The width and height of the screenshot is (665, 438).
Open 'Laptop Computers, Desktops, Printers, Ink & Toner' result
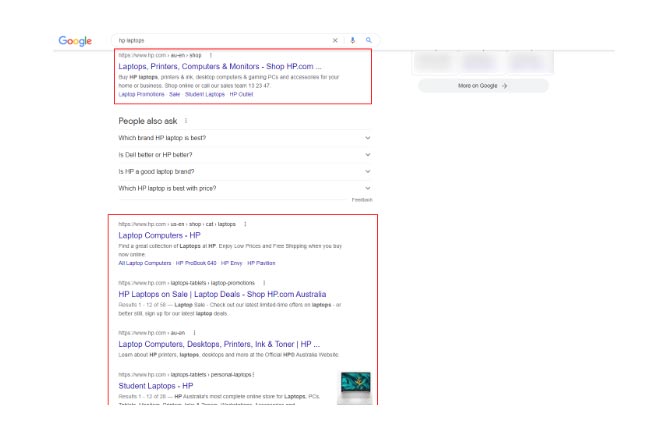[x=219, y=344]
